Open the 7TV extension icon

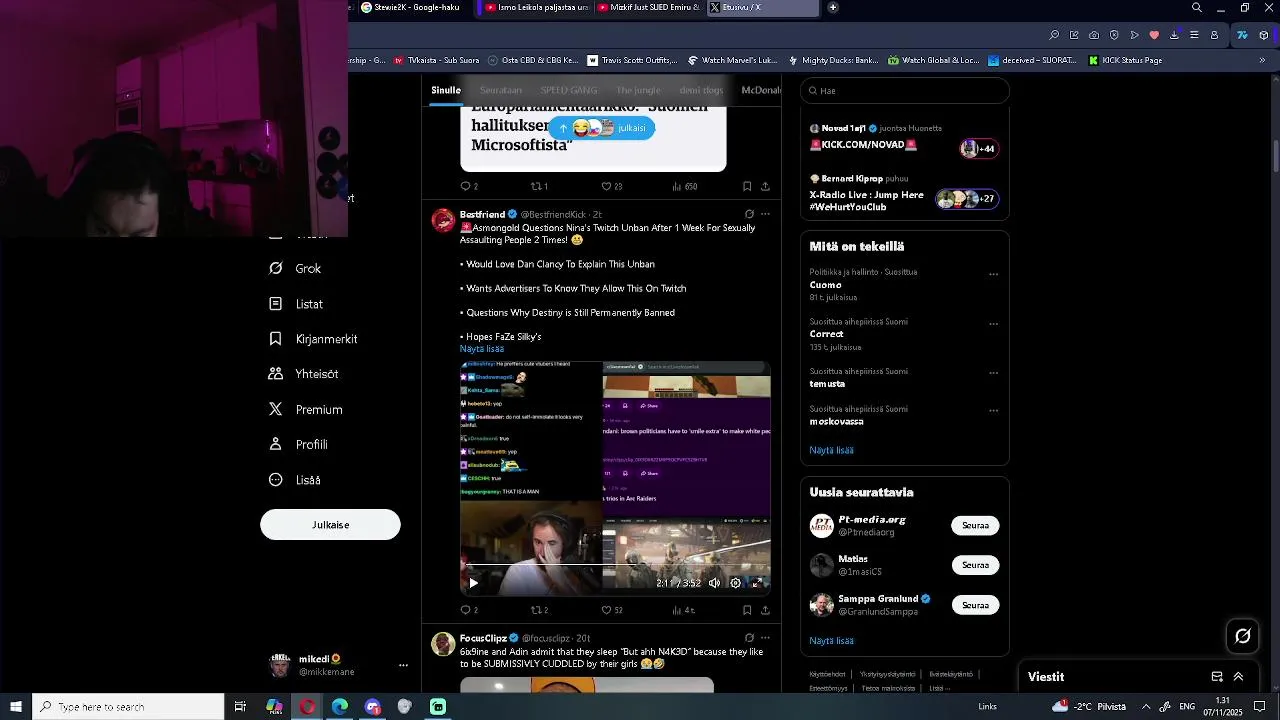coord(1242,35)
